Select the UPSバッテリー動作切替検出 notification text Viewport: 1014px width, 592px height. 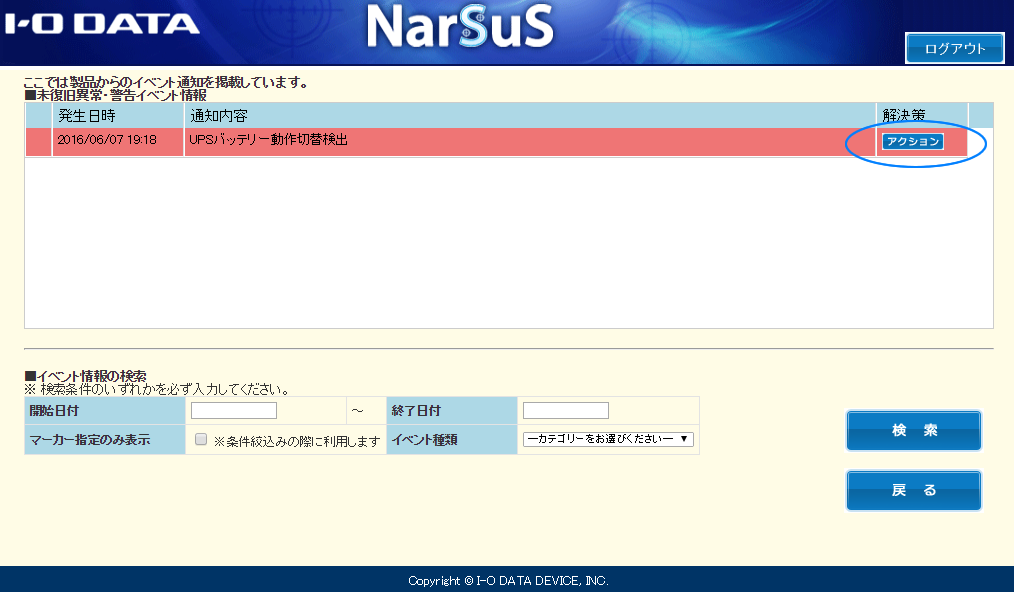pyautogui.click(x=268, y=140)
